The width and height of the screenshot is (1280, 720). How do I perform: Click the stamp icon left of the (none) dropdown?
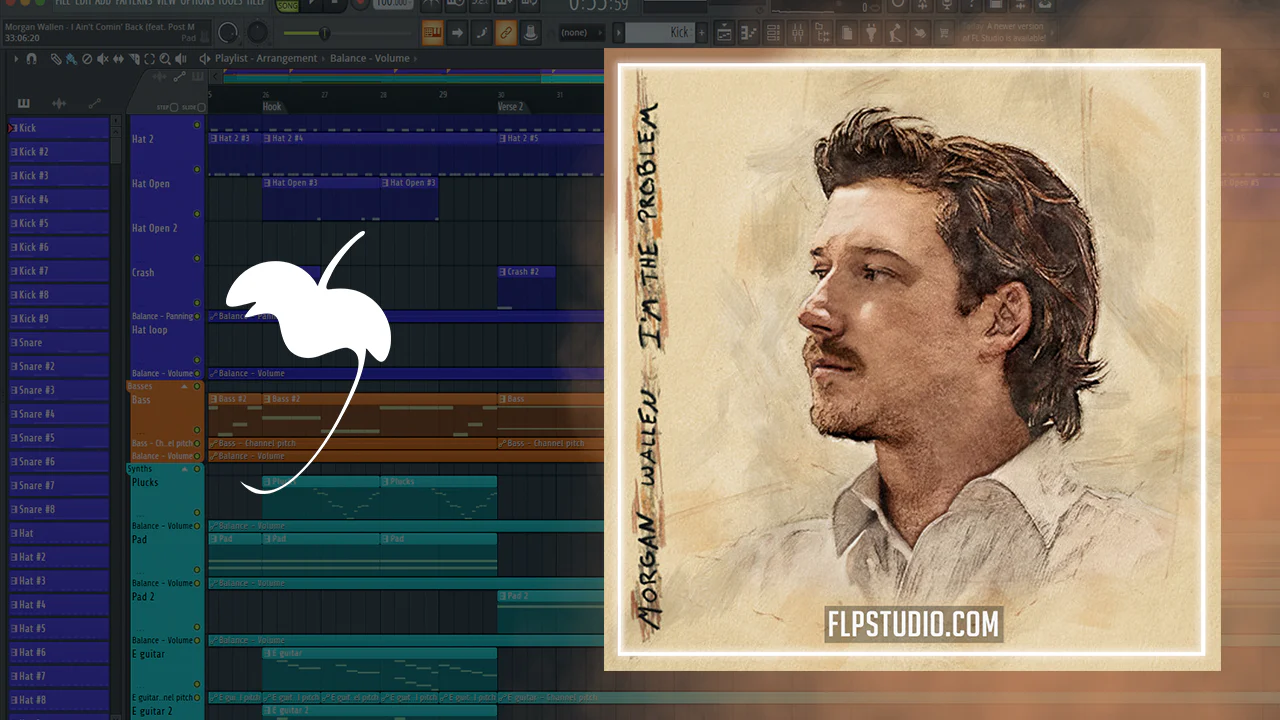[530, 33]
